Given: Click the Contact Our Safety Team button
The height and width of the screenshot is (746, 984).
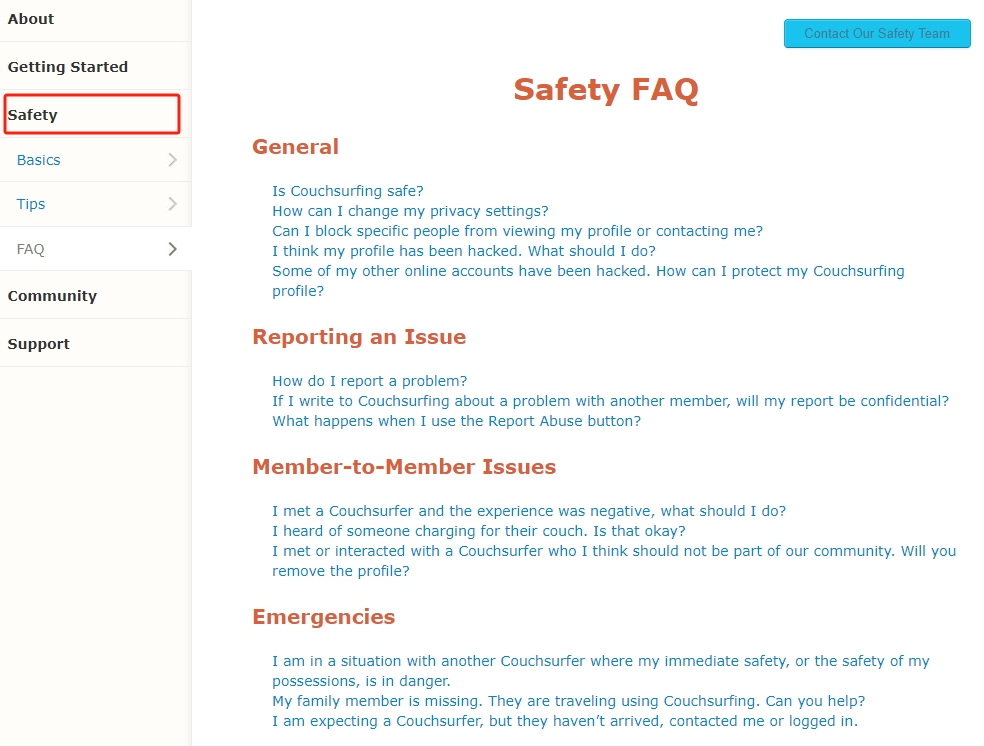Looking at the screenshot, I should point(877,33).
